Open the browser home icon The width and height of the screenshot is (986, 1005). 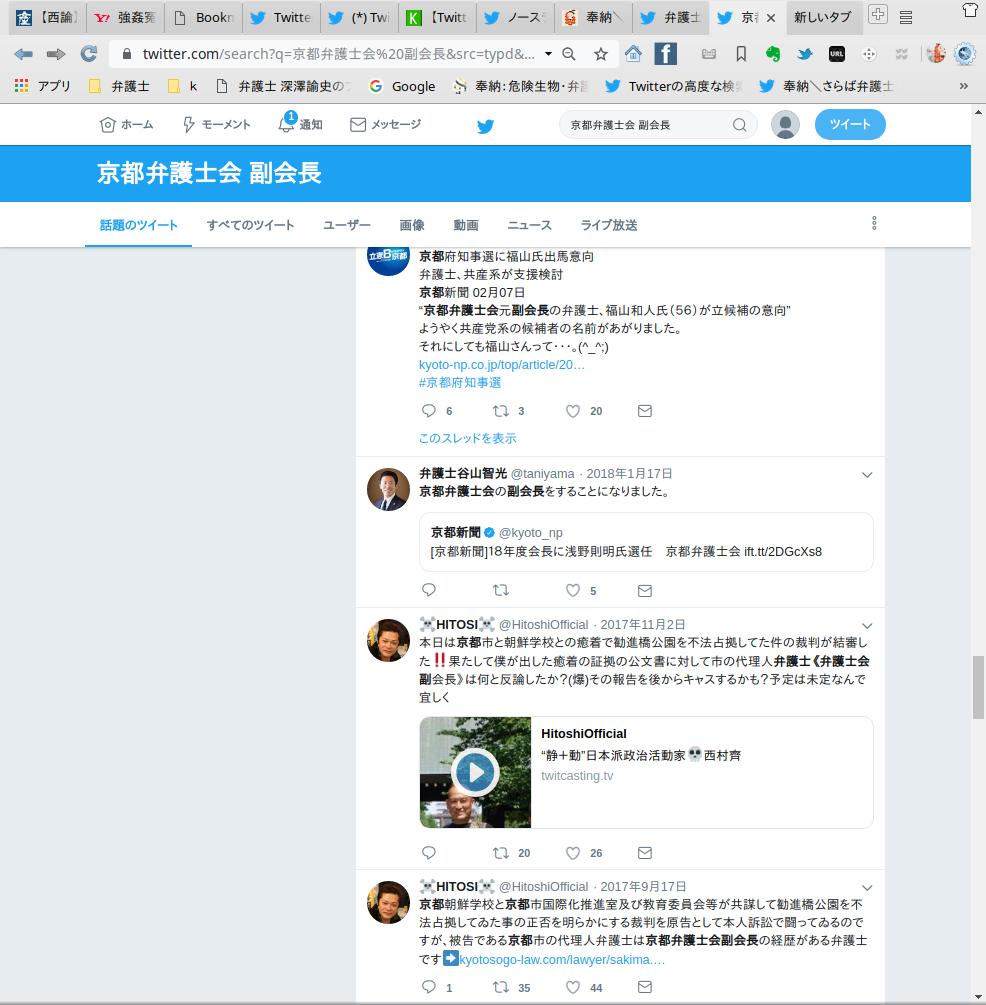click(633, 54)
